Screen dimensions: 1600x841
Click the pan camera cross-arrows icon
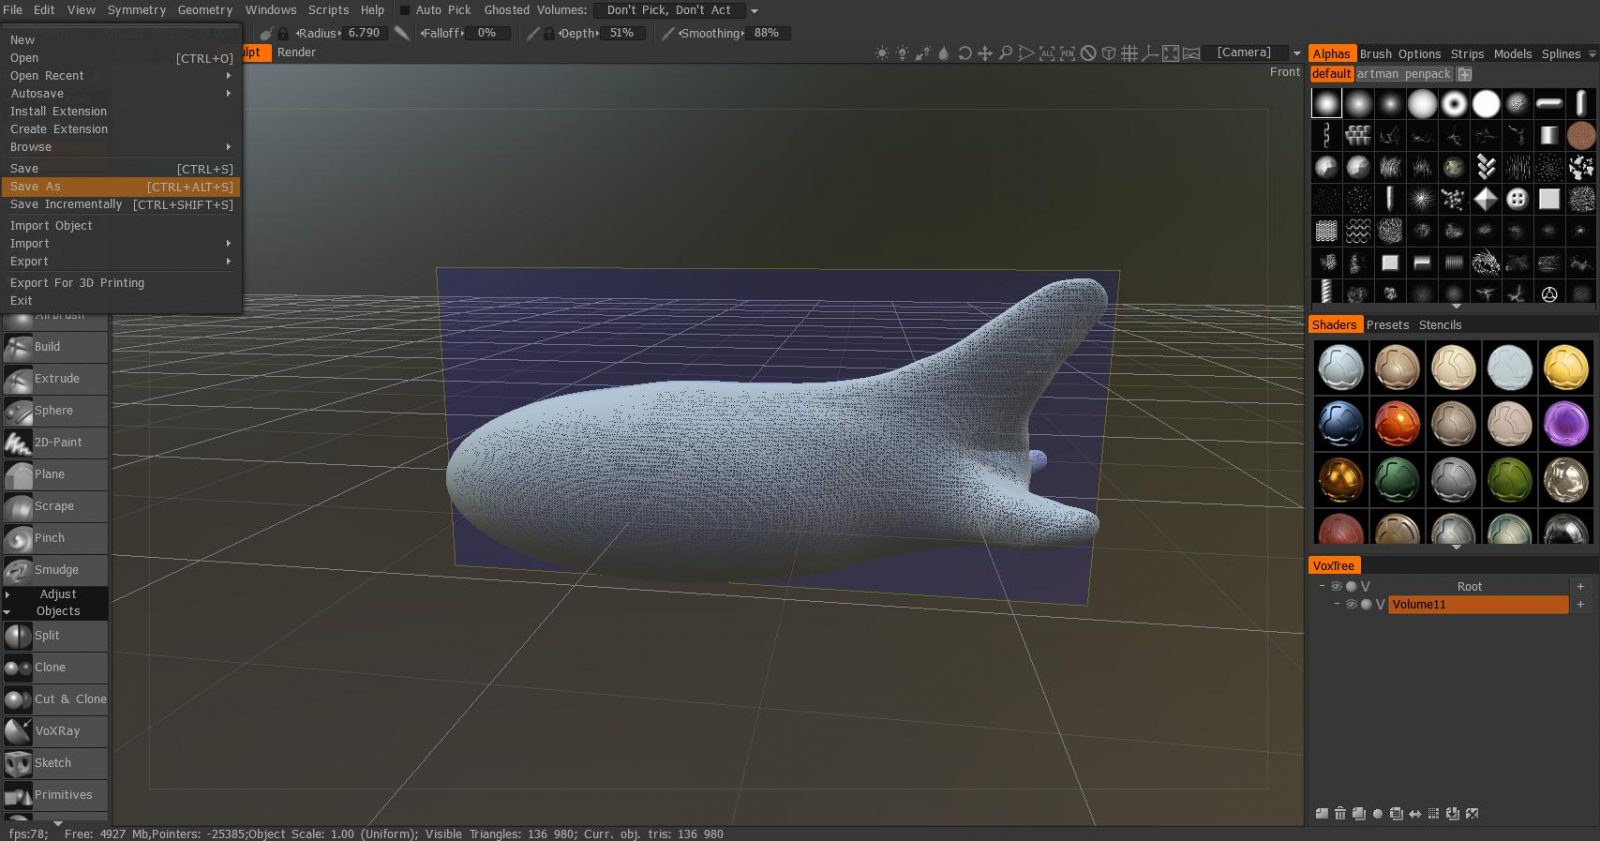point(985,53)
